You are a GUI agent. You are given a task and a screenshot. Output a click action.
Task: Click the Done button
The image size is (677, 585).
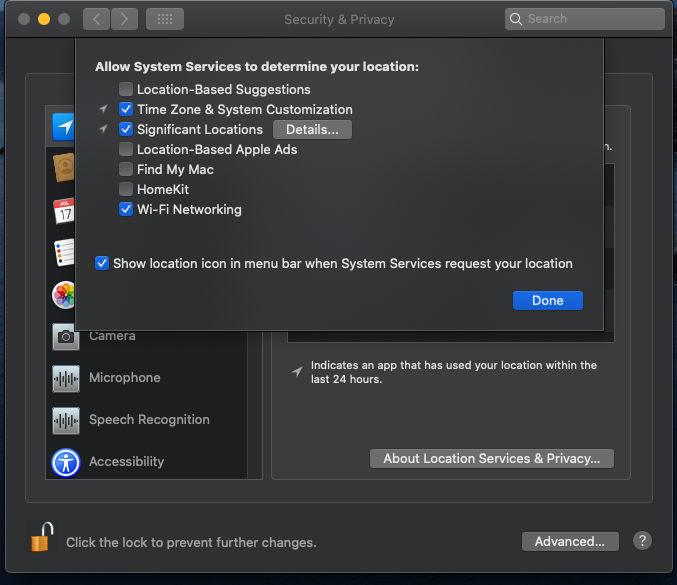547,300
